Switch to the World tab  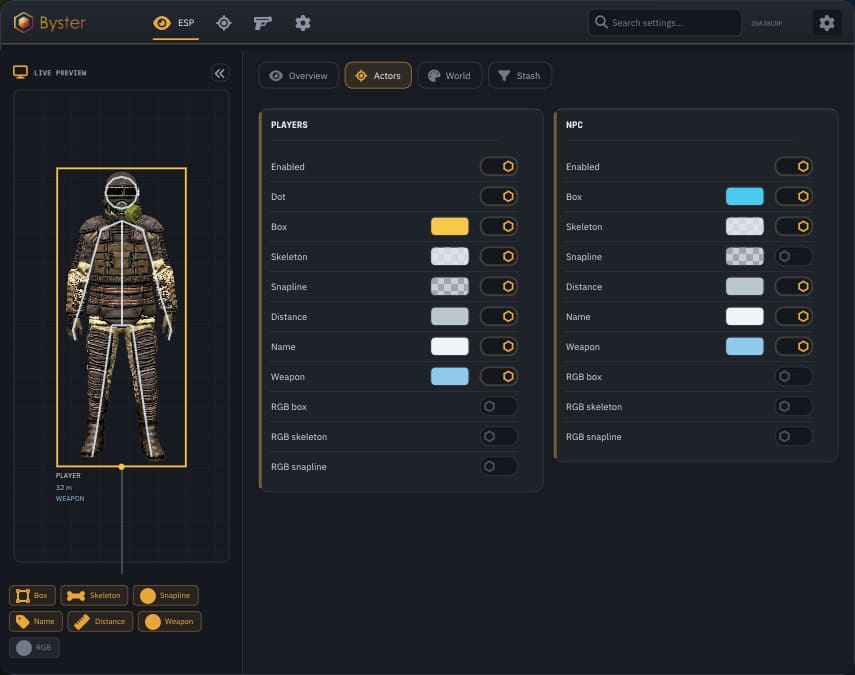[x=449, y=75]
